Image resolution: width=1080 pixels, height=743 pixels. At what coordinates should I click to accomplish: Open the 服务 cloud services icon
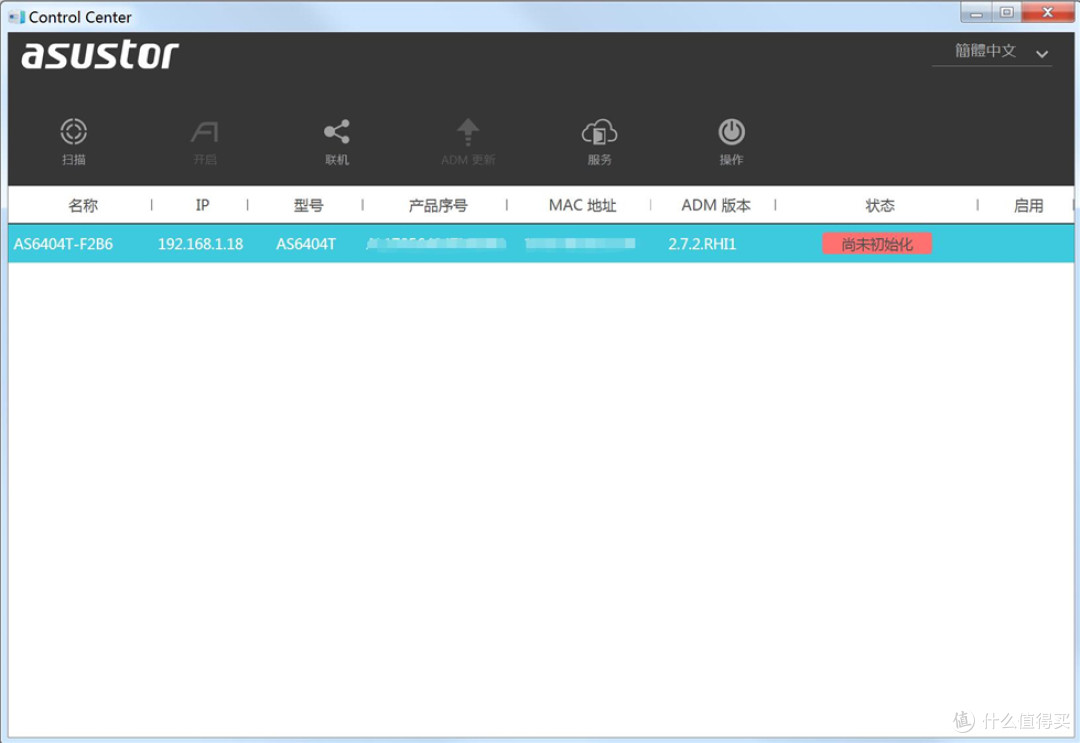pos(599,132)
